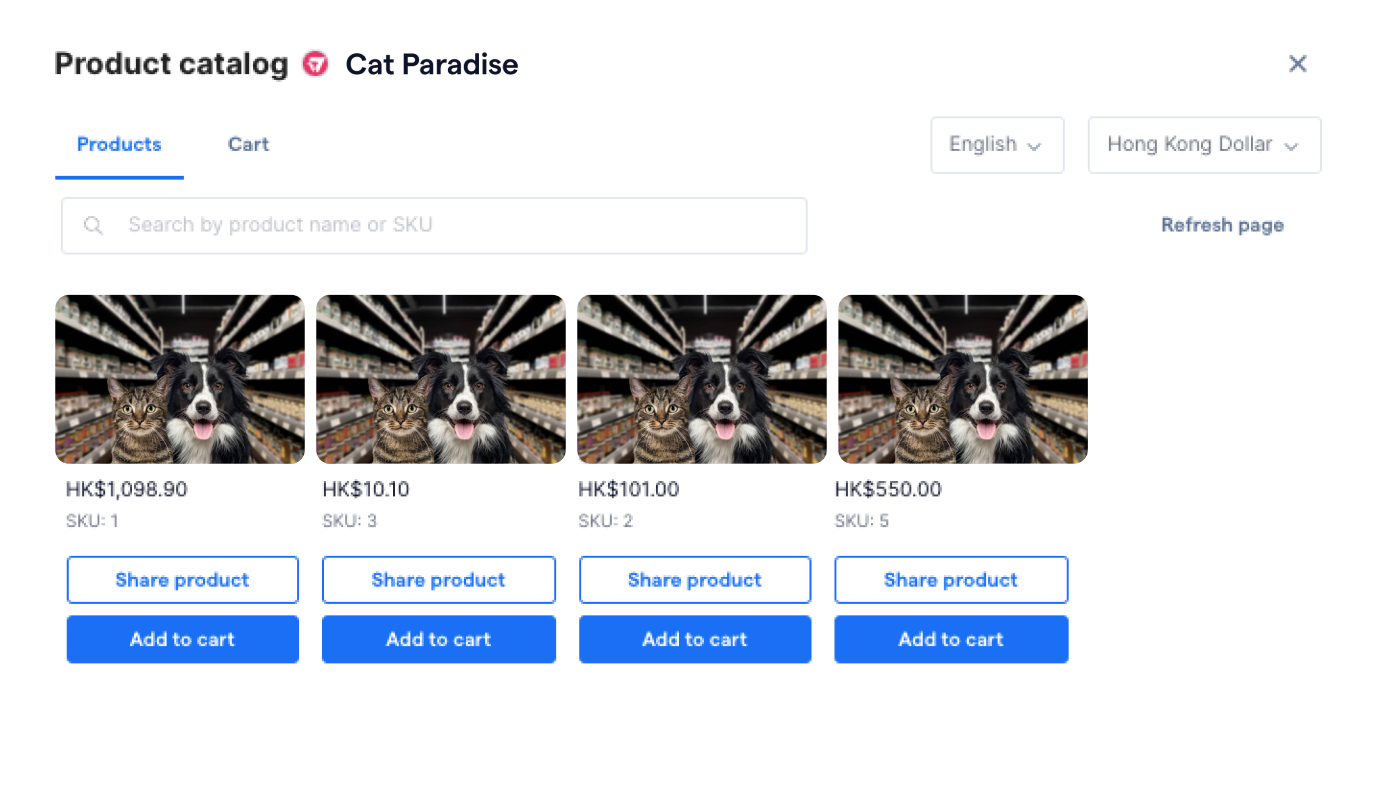Share product priced HK$10.10
This screenshot has width=1375, height=788.
click(x=439, y=580)
